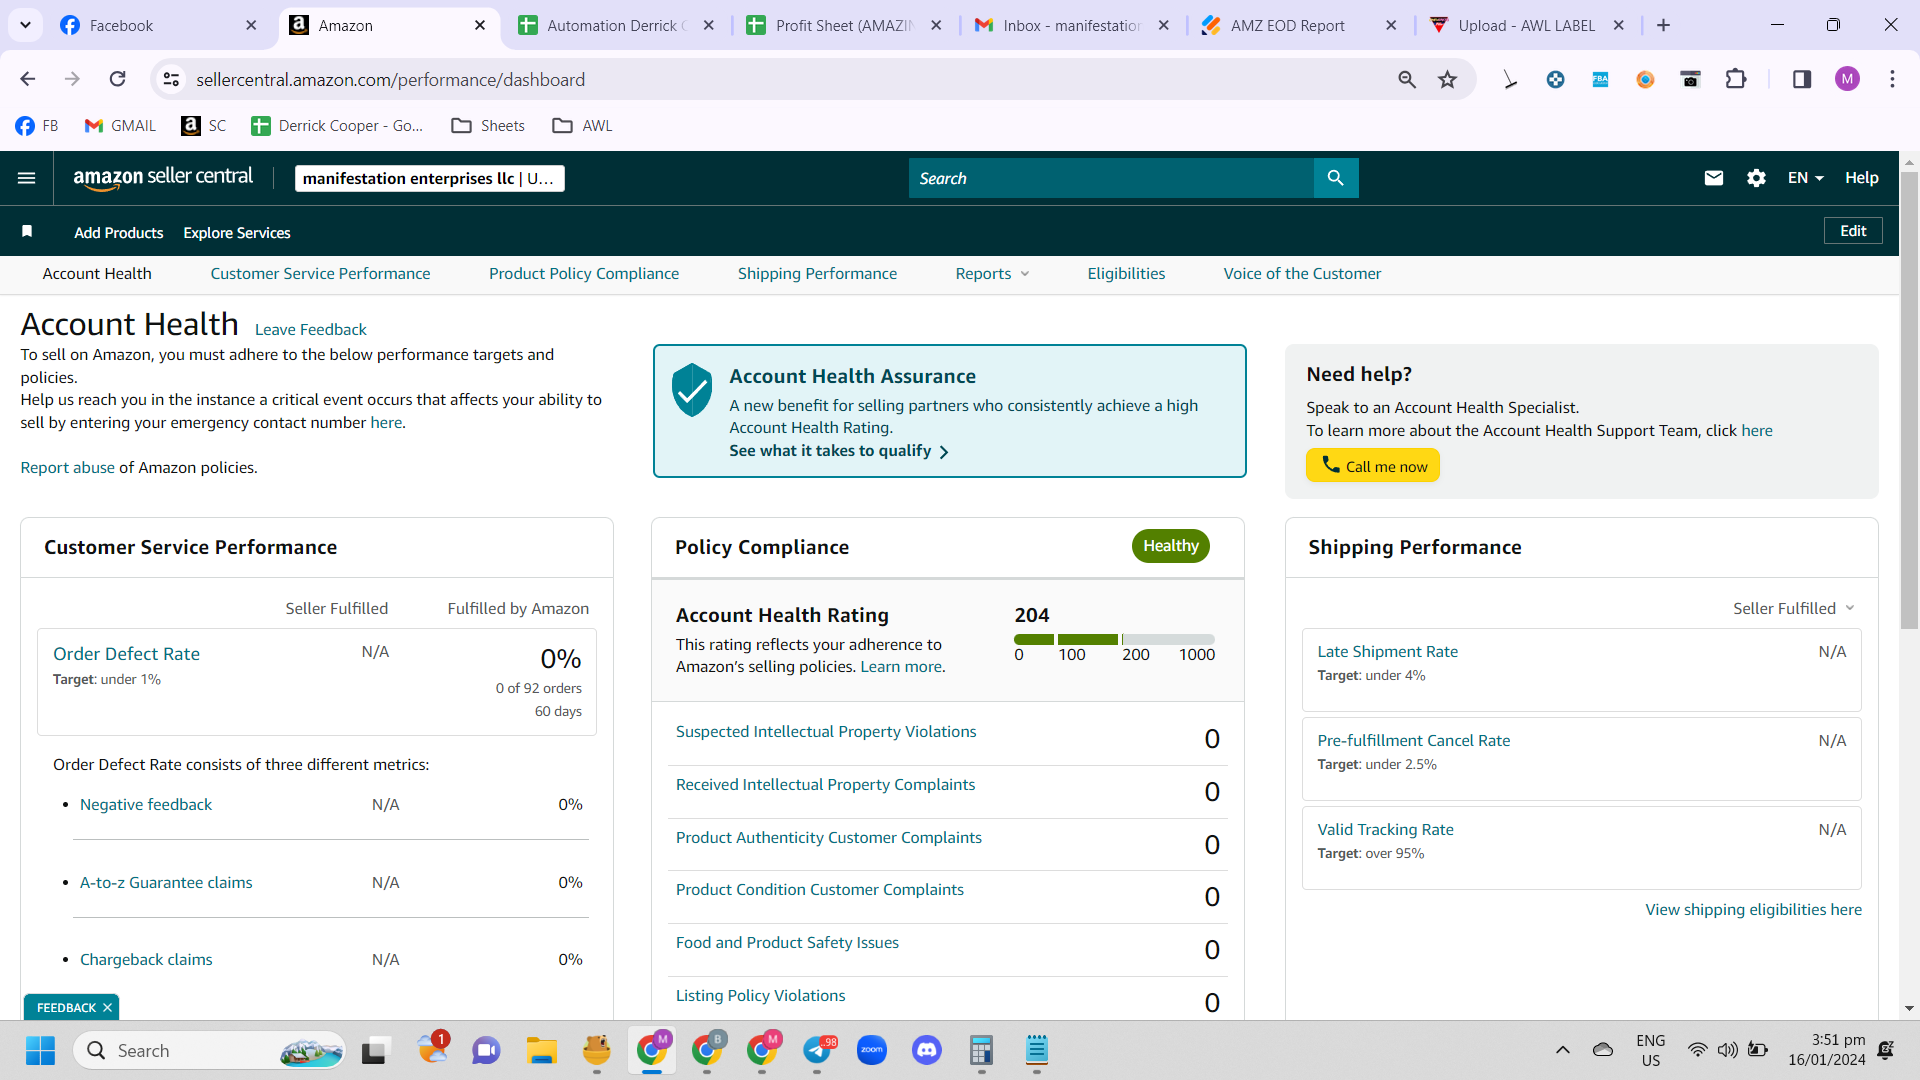Open the Extensions puzzle icon
Screen dimensions: 1920x1080
pyautogui.click(x=1736, y=79)
